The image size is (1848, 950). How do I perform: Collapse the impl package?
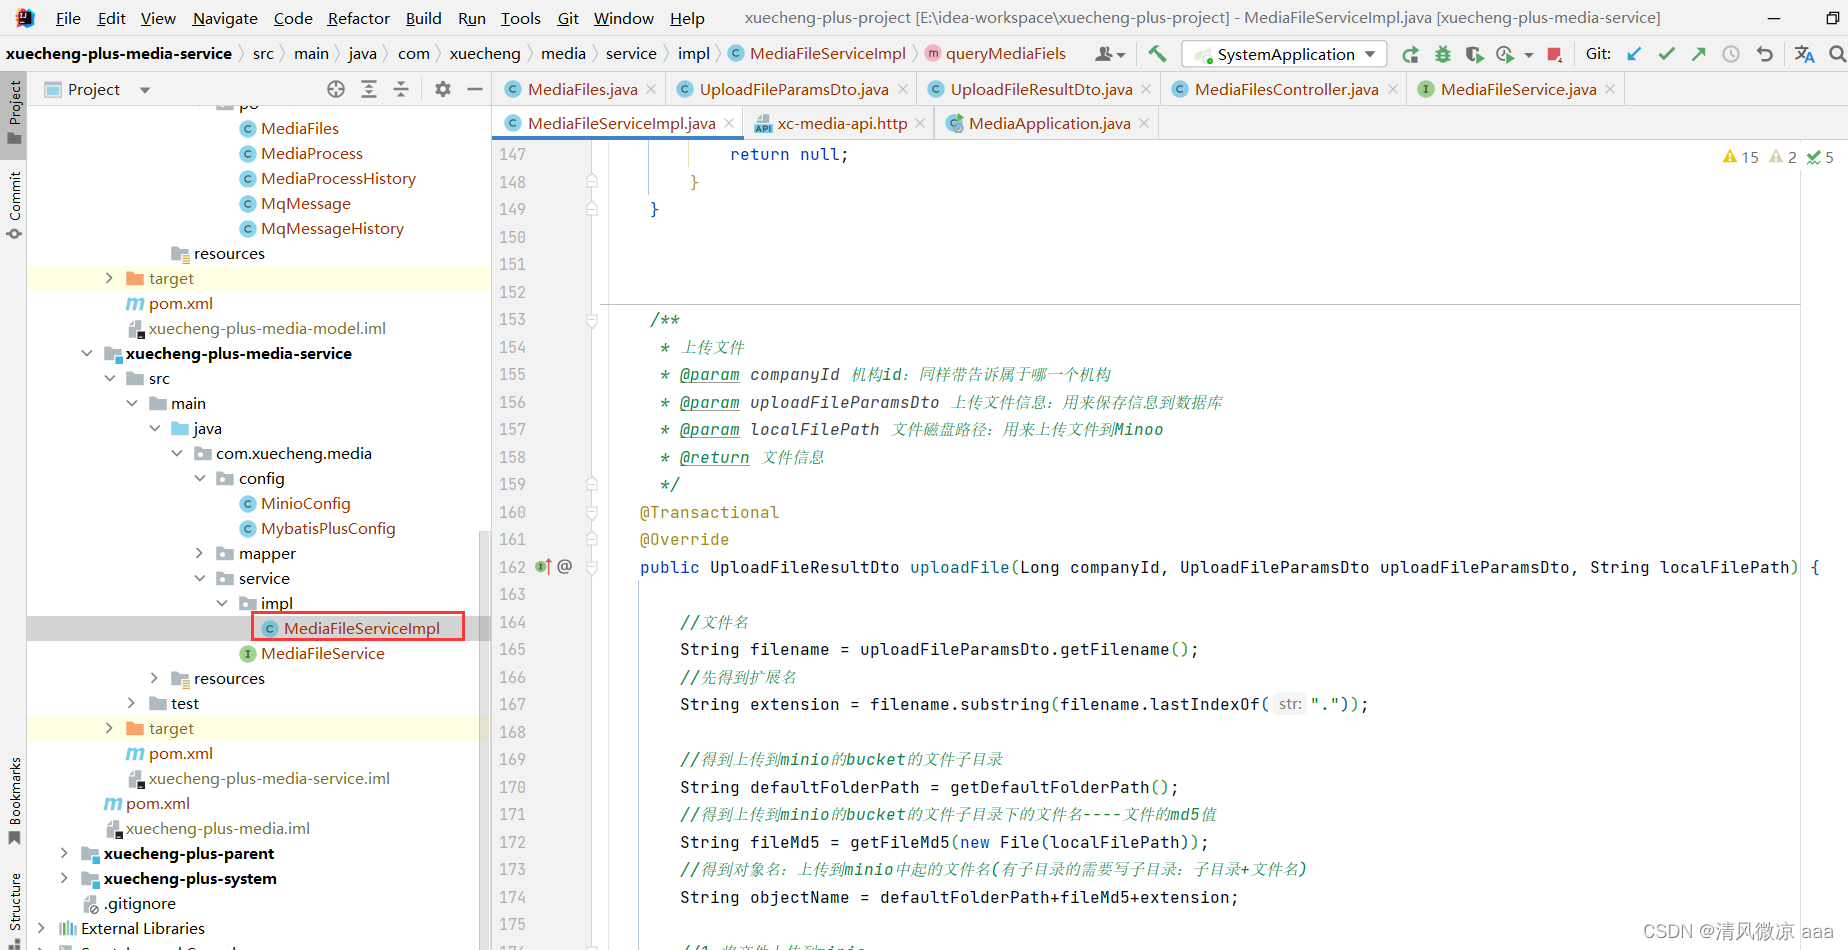(222, 603)
